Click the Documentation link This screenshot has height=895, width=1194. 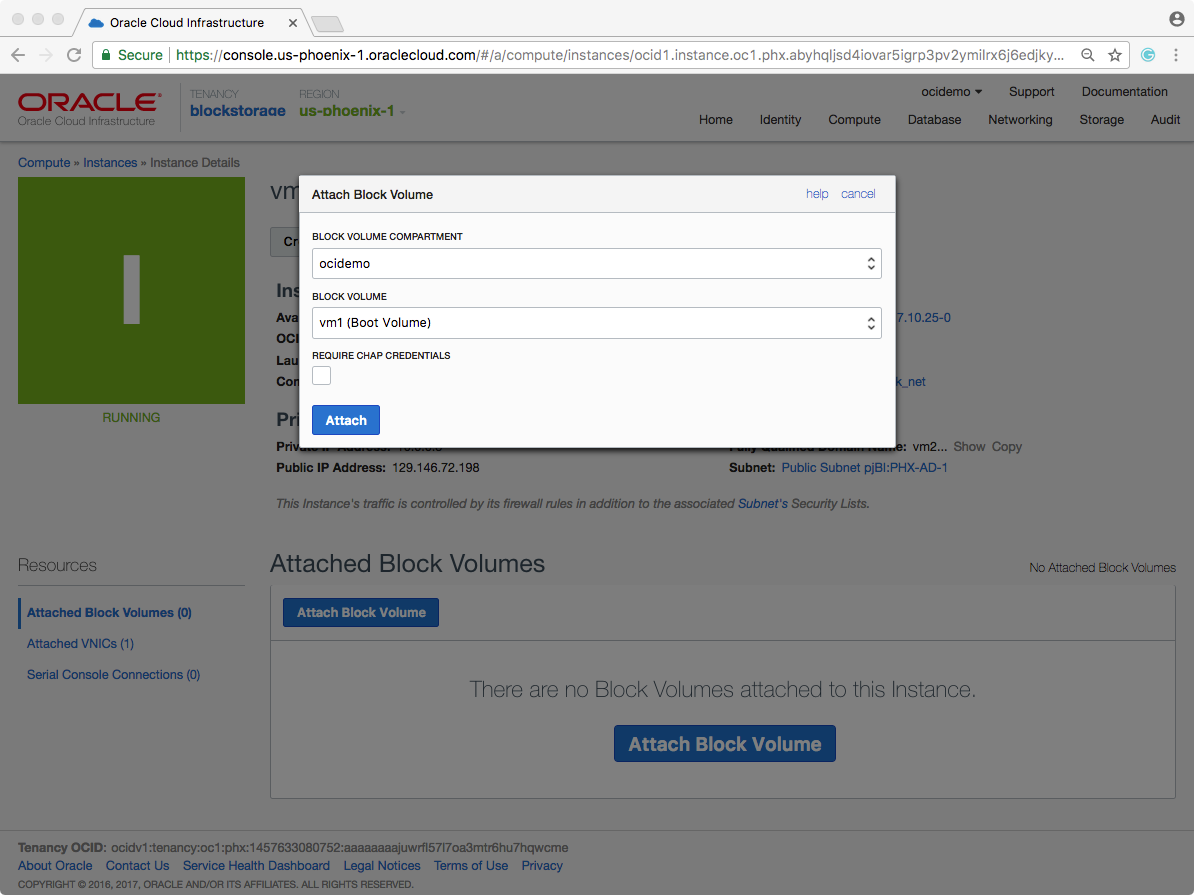click(x=1125, y=91)
